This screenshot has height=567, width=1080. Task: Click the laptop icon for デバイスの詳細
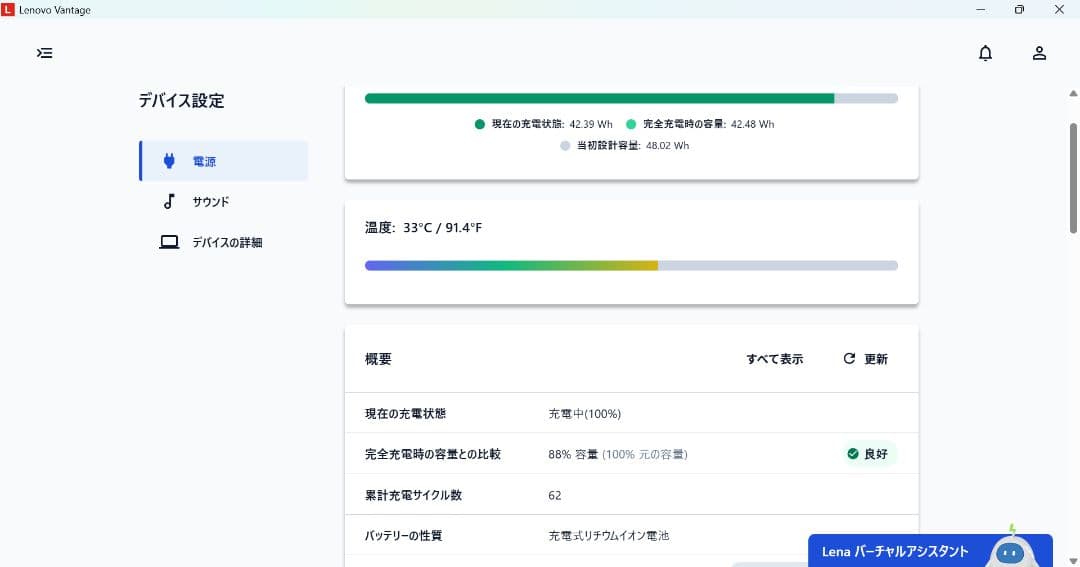[169, 242]
